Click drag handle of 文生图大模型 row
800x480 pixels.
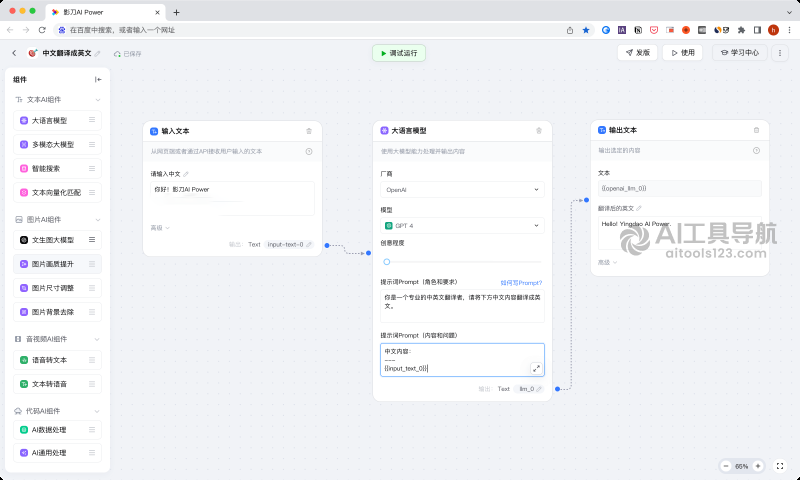92,239
